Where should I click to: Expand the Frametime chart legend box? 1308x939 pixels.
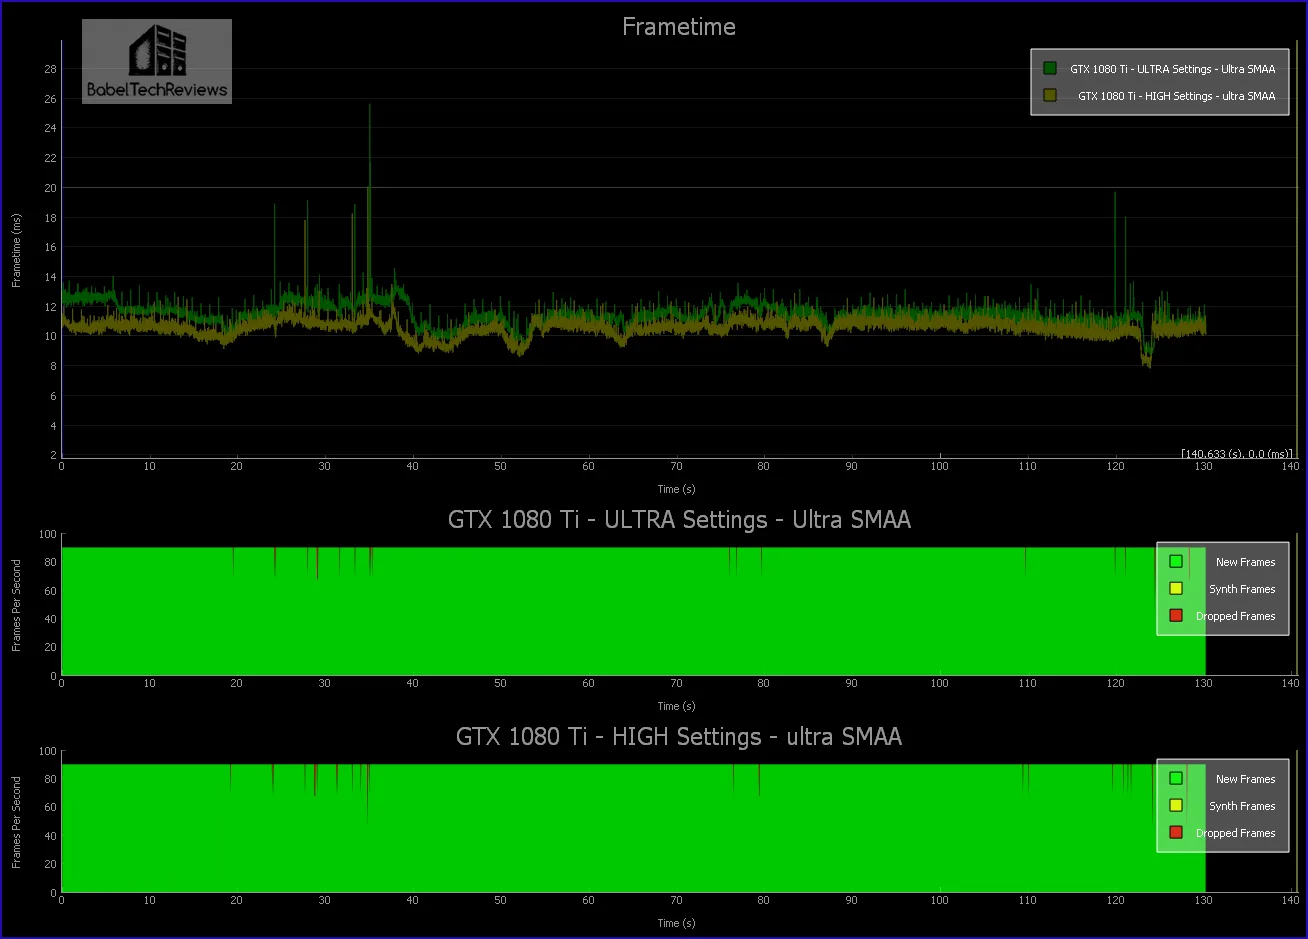click(x=1159, y=82)
